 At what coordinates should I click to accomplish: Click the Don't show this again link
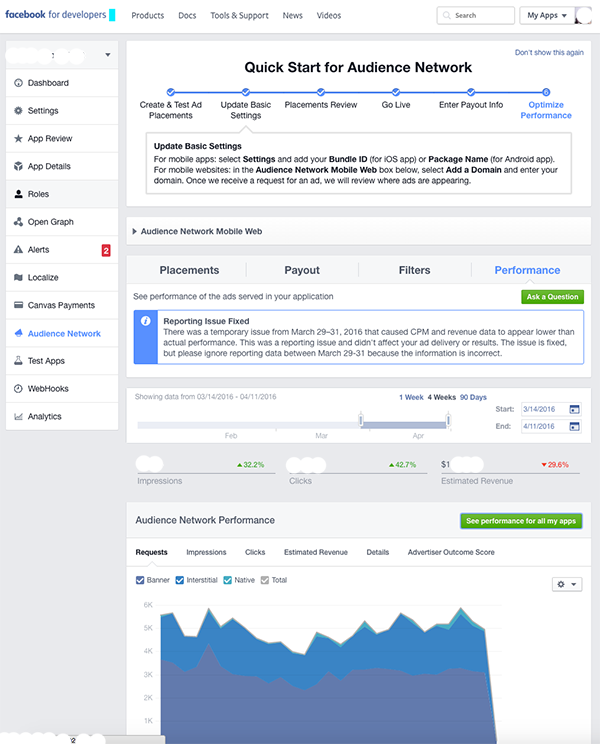tap(549, 53)
